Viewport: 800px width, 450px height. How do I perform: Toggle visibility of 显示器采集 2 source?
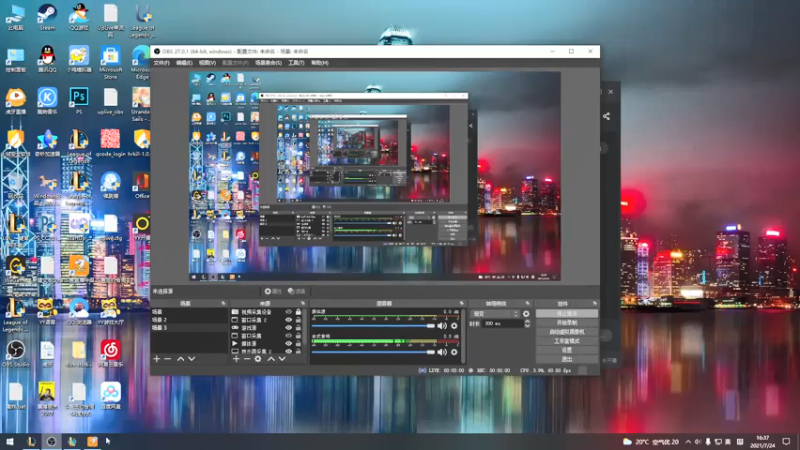(288, 351)
